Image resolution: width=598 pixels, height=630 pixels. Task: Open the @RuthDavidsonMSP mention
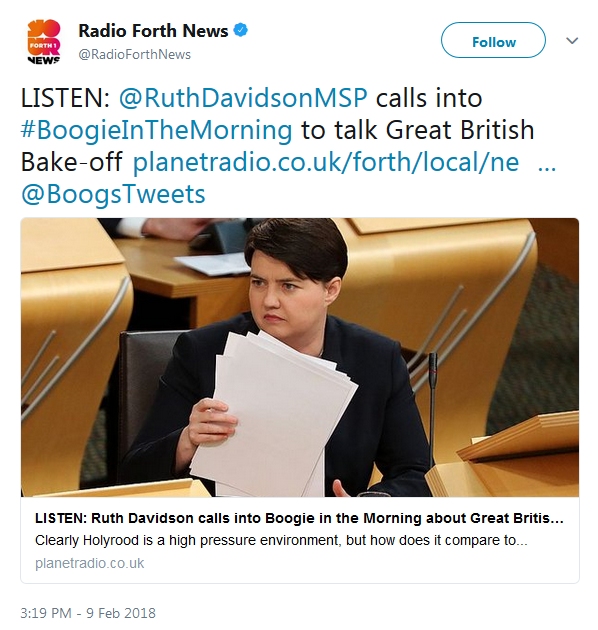[x=243, y=98]
